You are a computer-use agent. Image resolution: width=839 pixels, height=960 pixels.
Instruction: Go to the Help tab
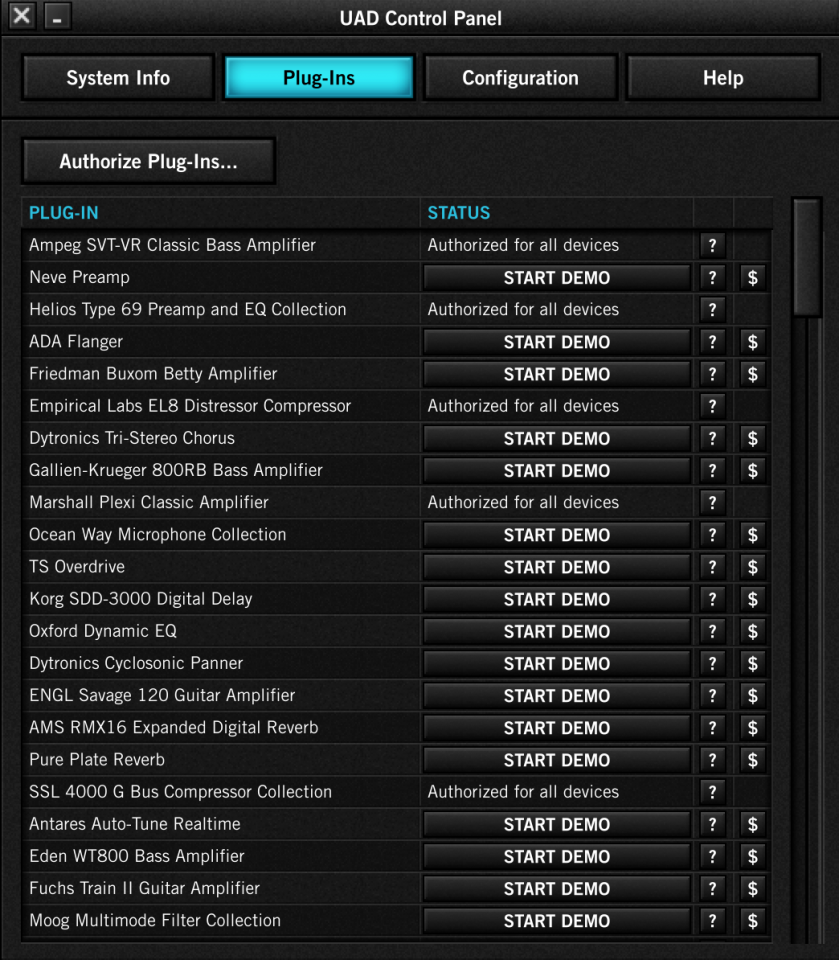click(723, 78)
